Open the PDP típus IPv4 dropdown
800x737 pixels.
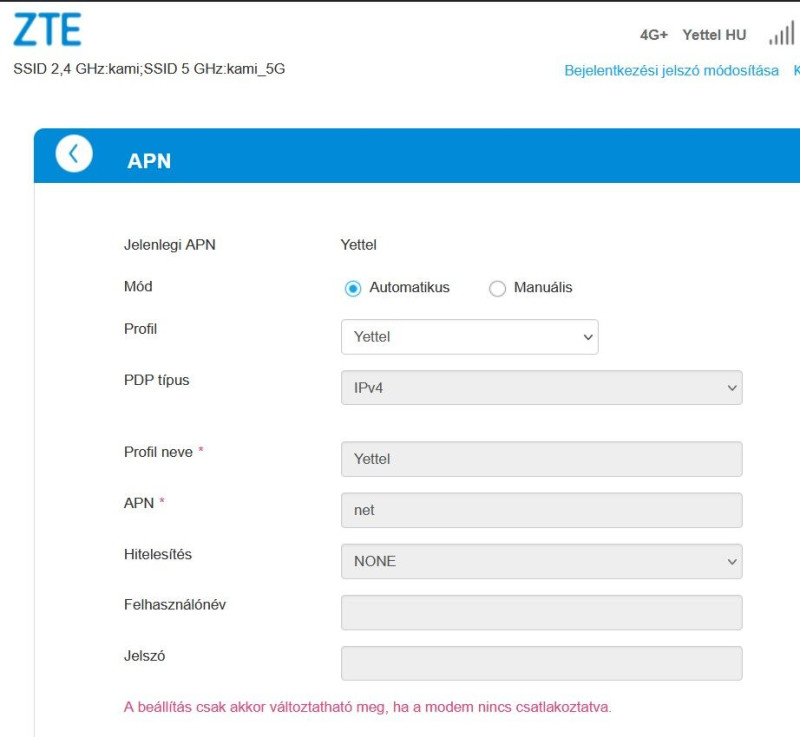pos(541,388)
